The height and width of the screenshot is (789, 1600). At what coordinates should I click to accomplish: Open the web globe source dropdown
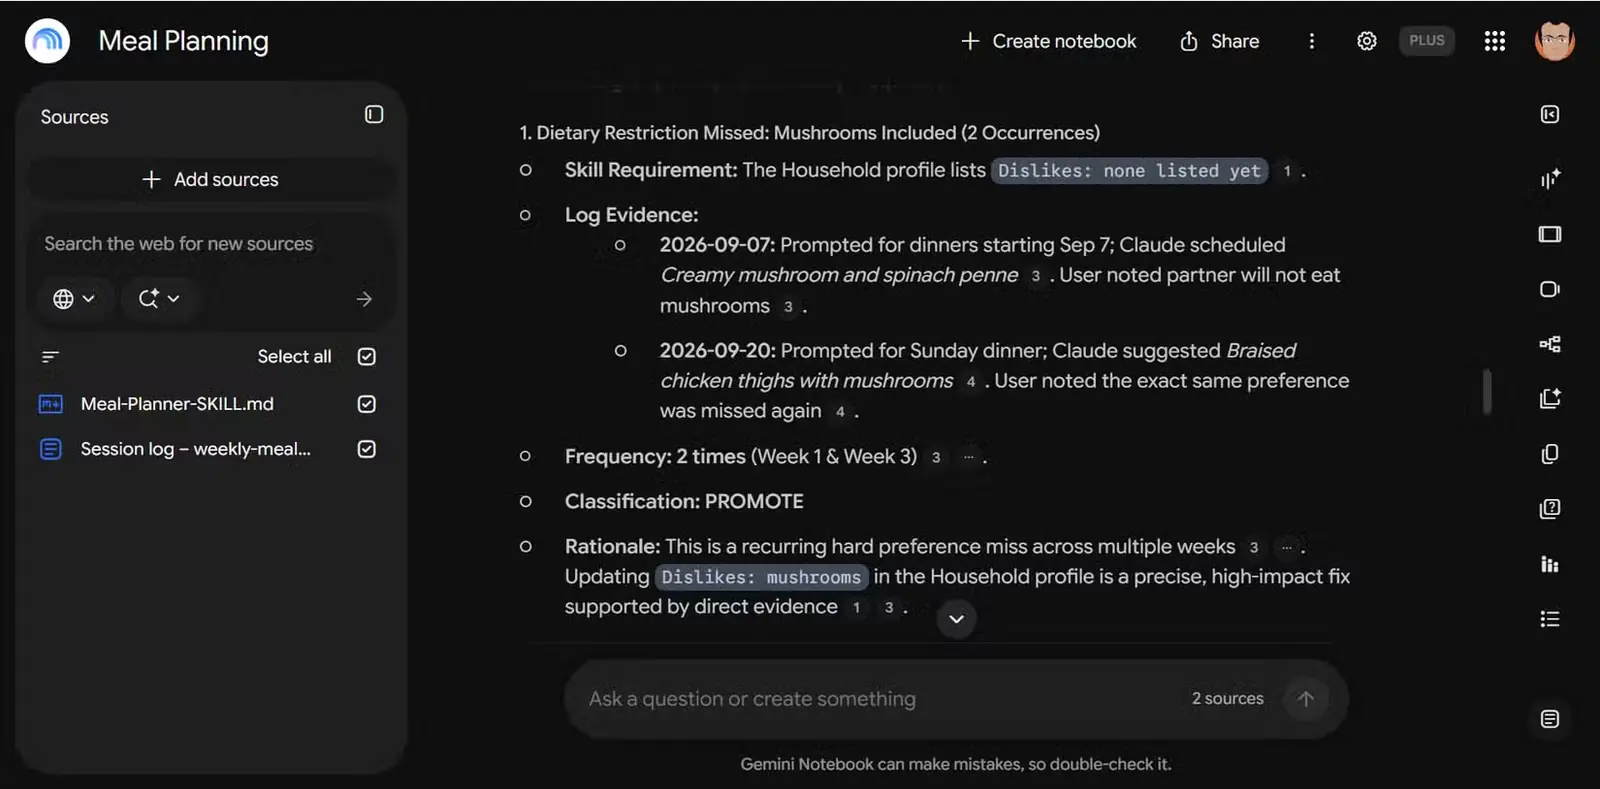[73, 299]
